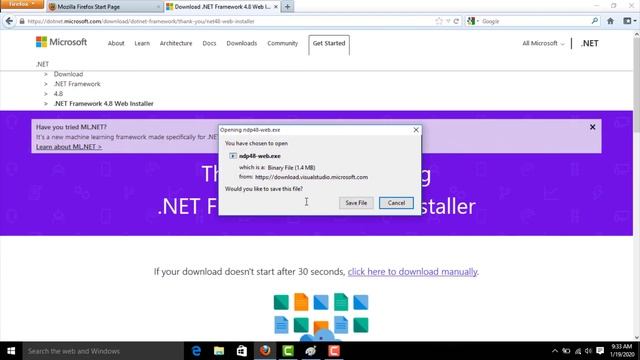Follow the Learn about ML.NET link
This screenshot has width=640, height=360.
[x=69, y=147]
